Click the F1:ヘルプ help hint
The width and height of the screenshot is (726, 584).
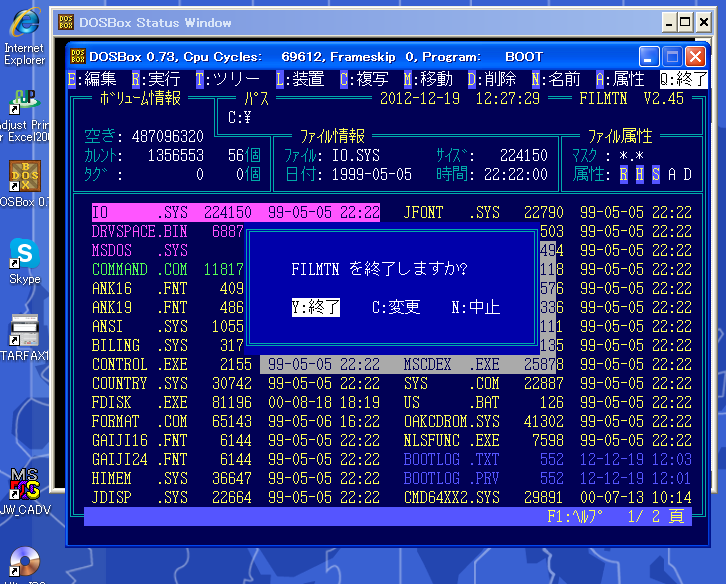[575, 516]
